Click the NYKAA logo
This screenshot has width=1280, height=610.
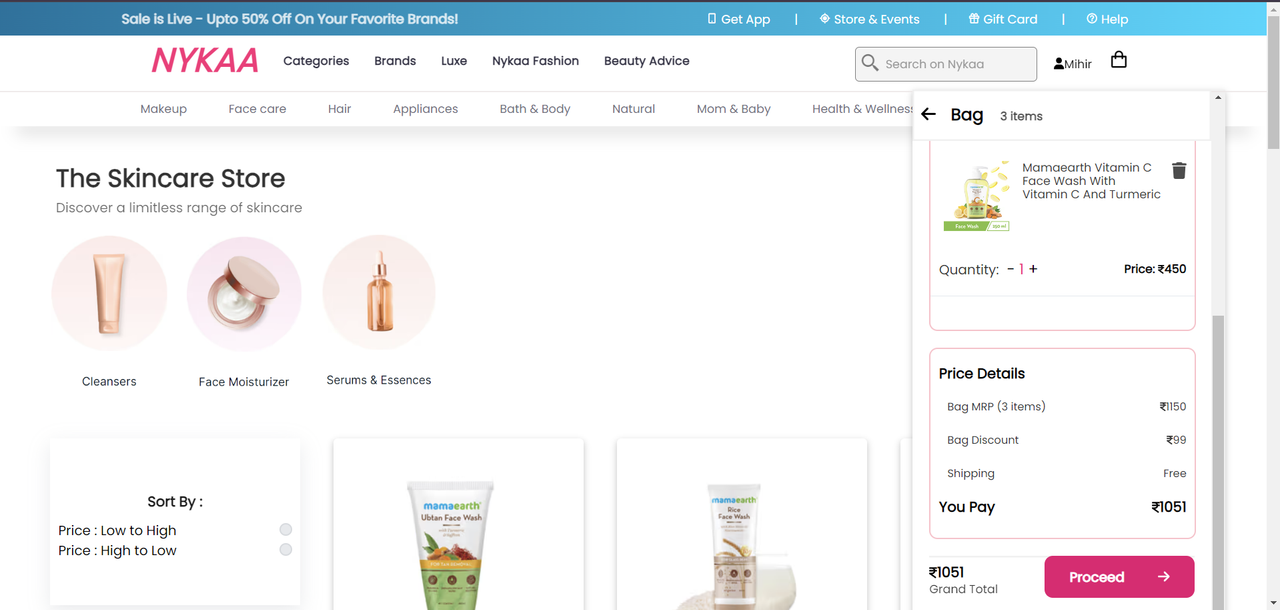click(205, 61)
